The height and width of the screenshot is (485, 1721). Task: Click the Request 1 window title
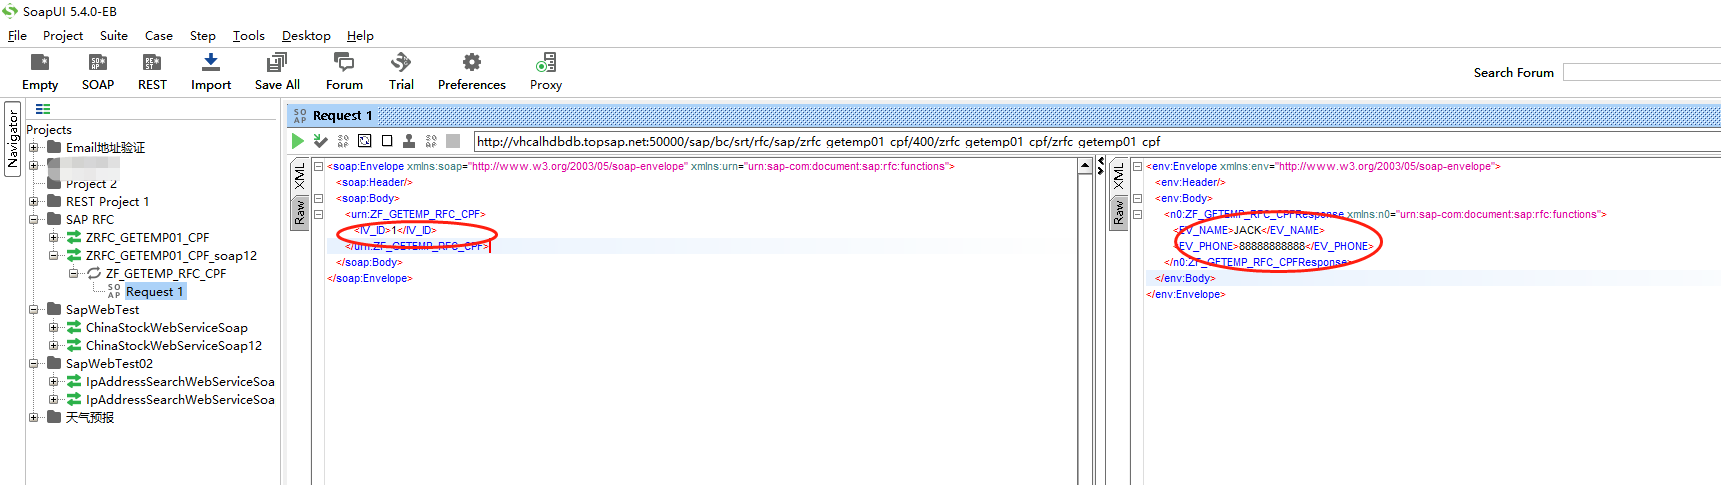point(342,115)
